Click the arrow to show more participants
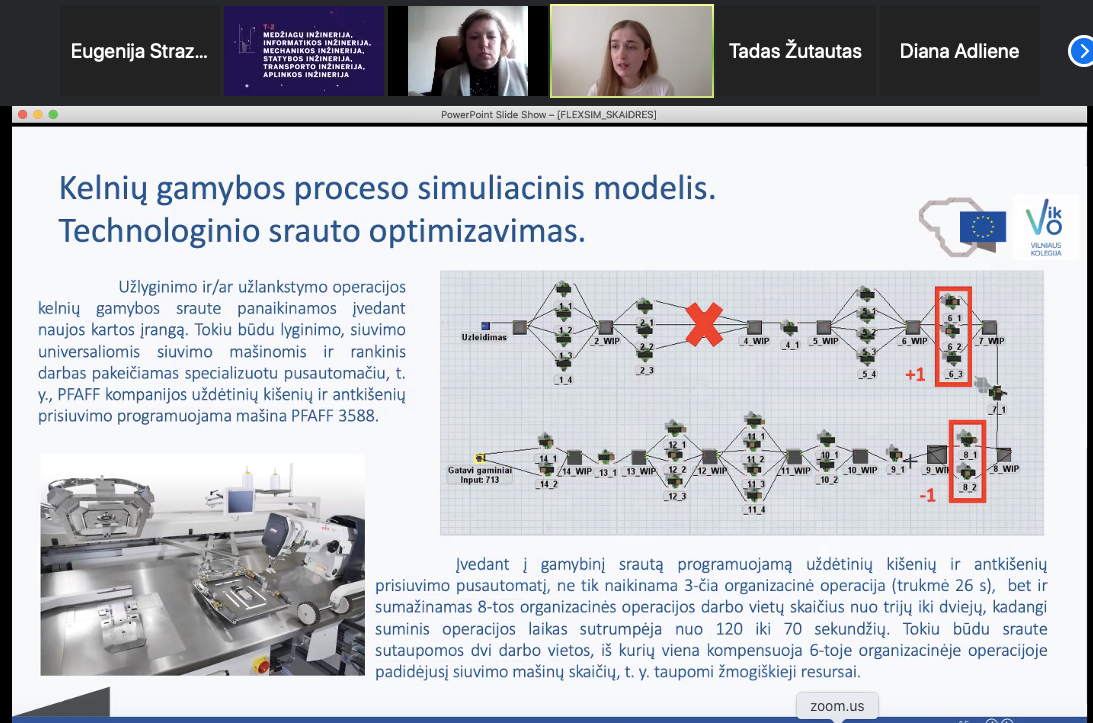 pyautogui.click(x=1081, y=51)
